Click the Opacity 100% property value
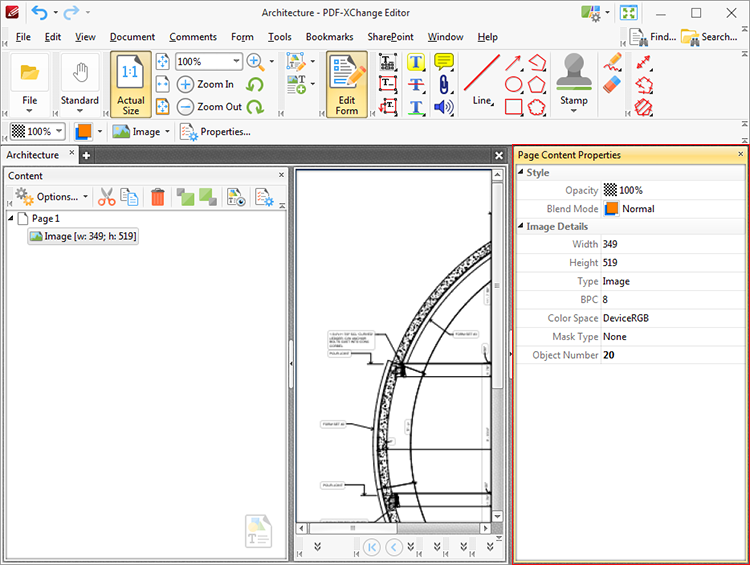Screen dimensions: 750x565 point(673,190)
